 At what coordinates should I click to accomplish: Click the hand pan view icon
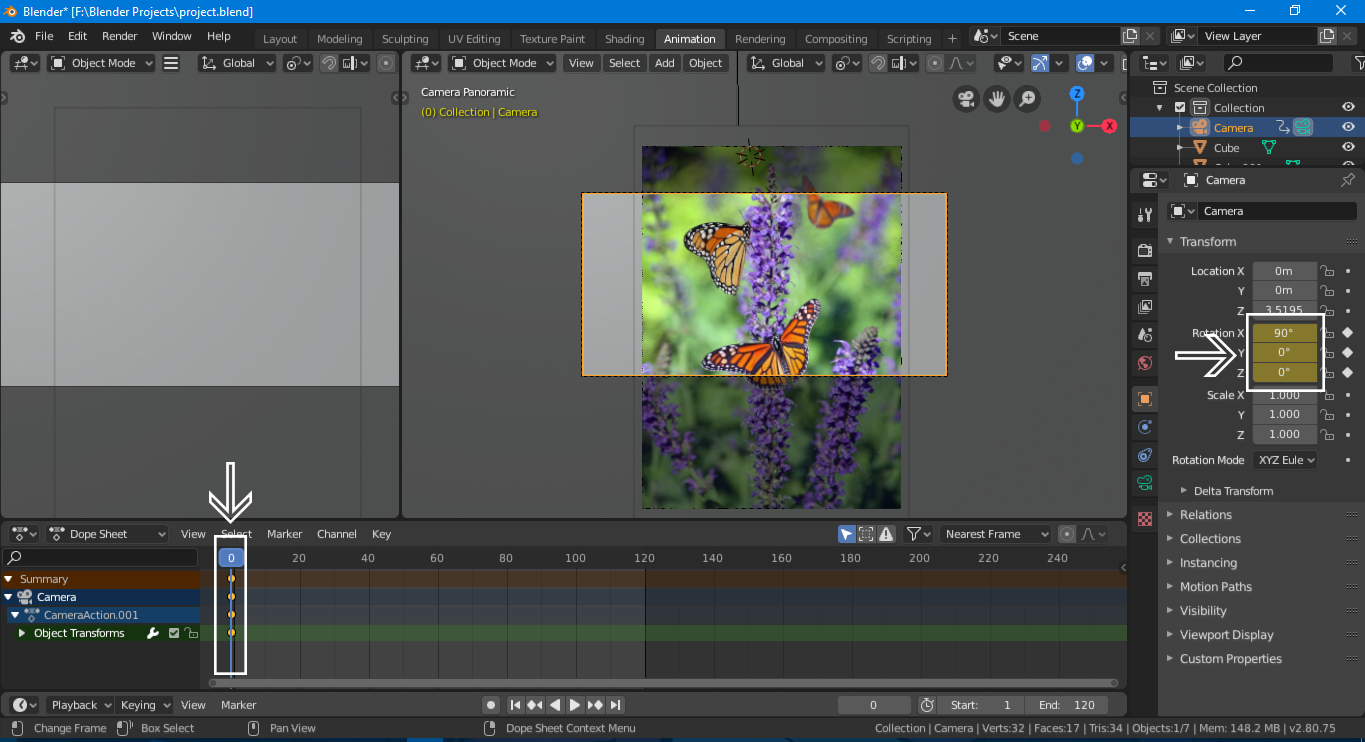click(996, 98)
